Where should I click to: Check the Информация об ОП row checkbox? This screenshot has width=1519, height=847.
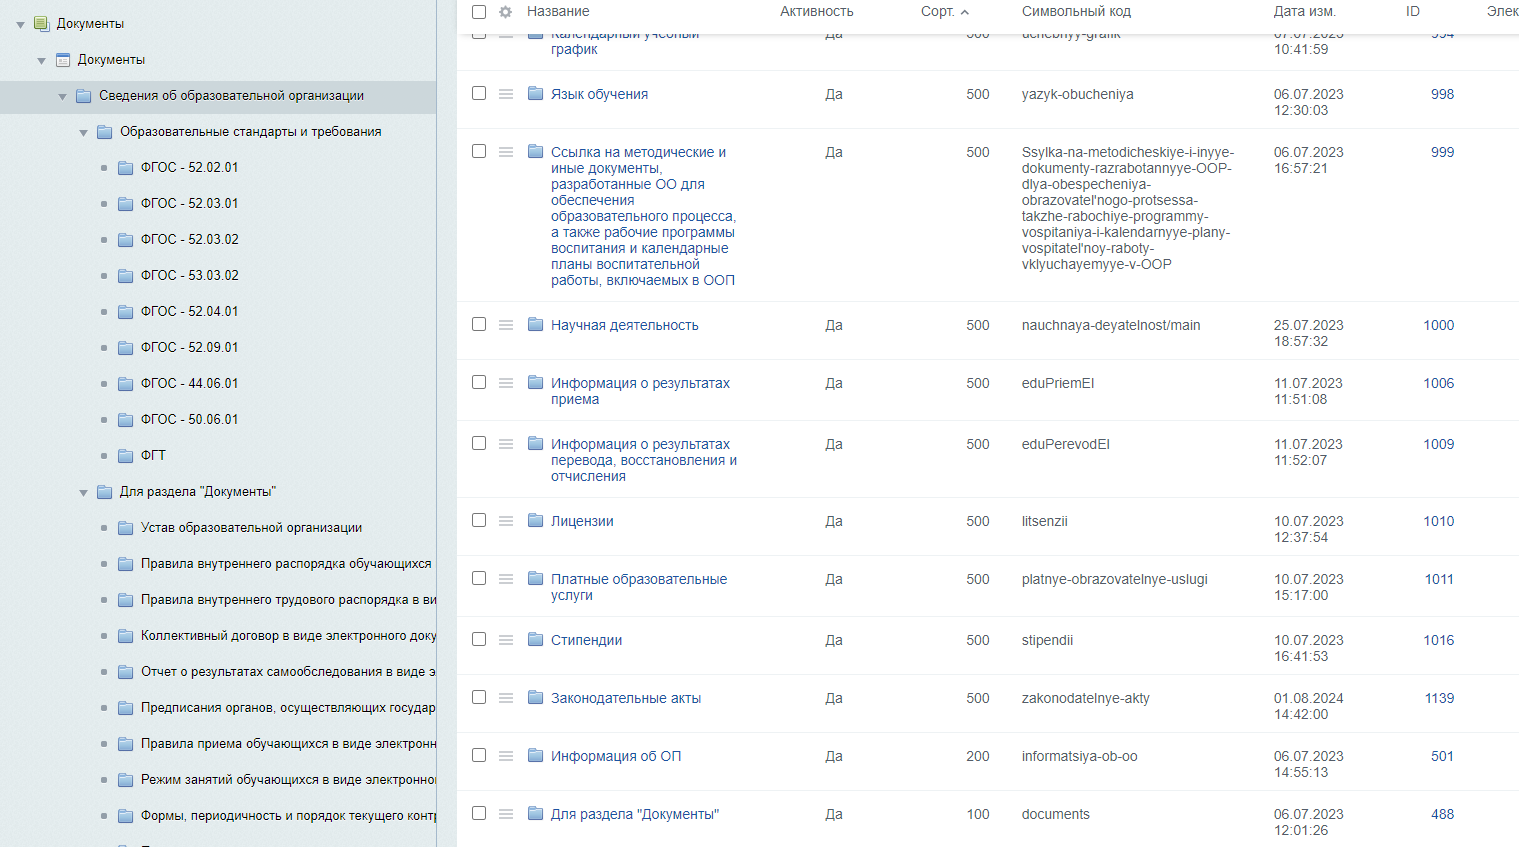[479, 755]
